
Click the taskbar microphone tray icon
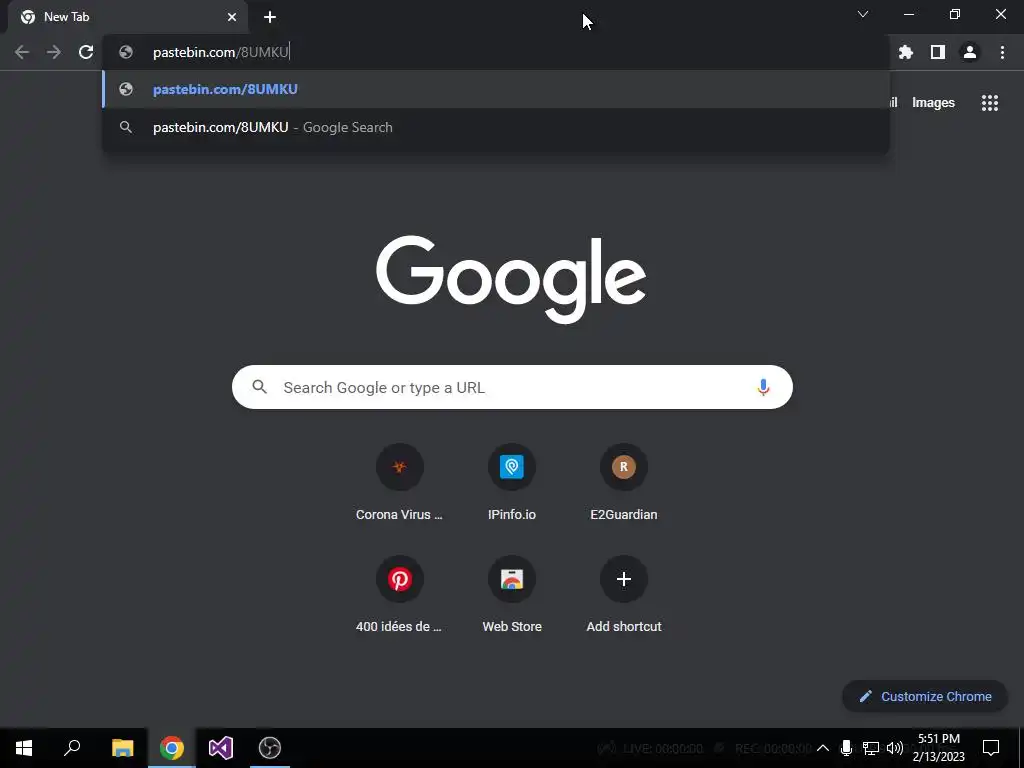(846, 748)
